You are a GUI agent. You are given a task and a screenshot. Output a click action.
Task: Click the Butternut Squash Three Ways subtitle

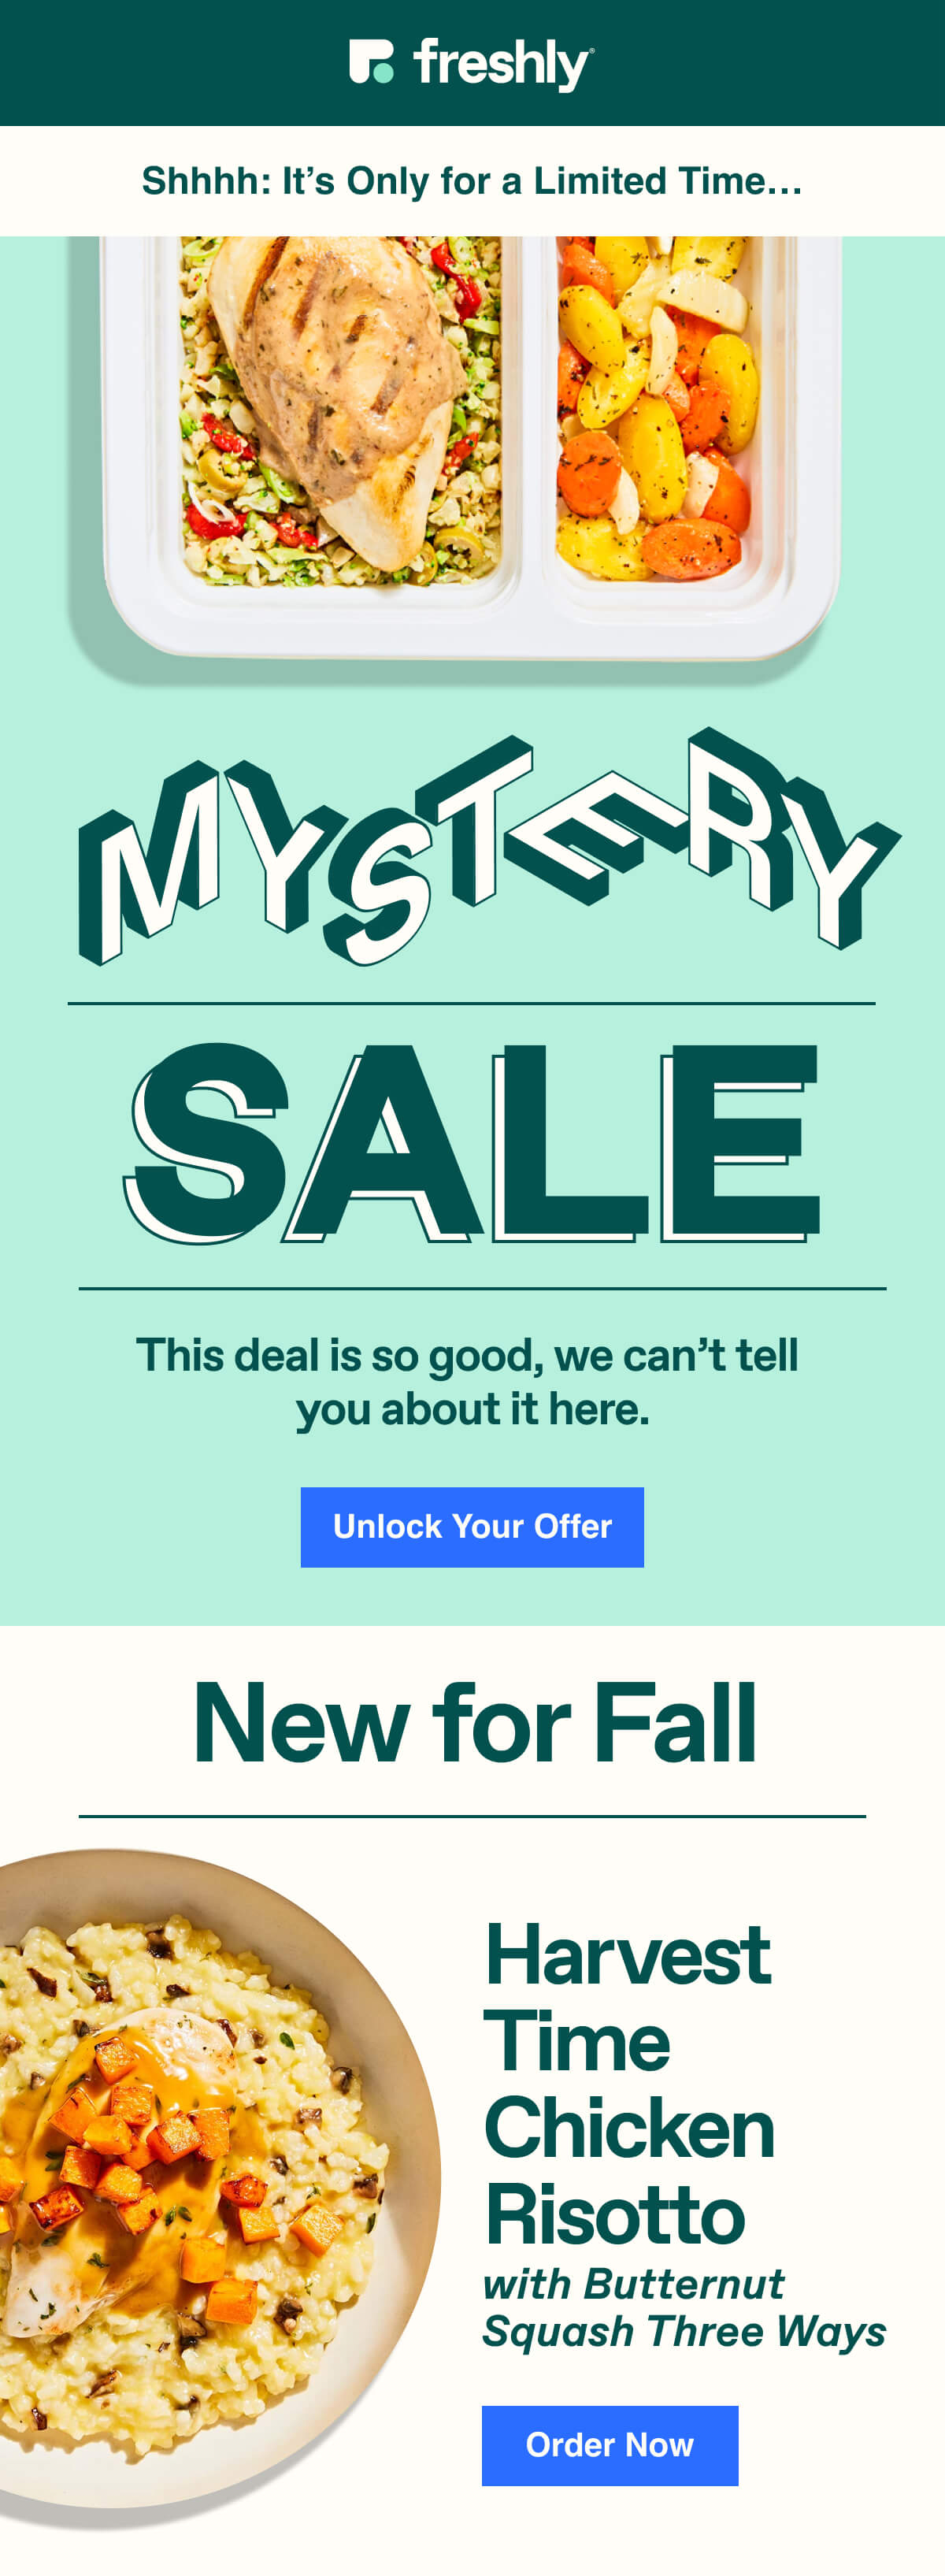point(684,2307)
